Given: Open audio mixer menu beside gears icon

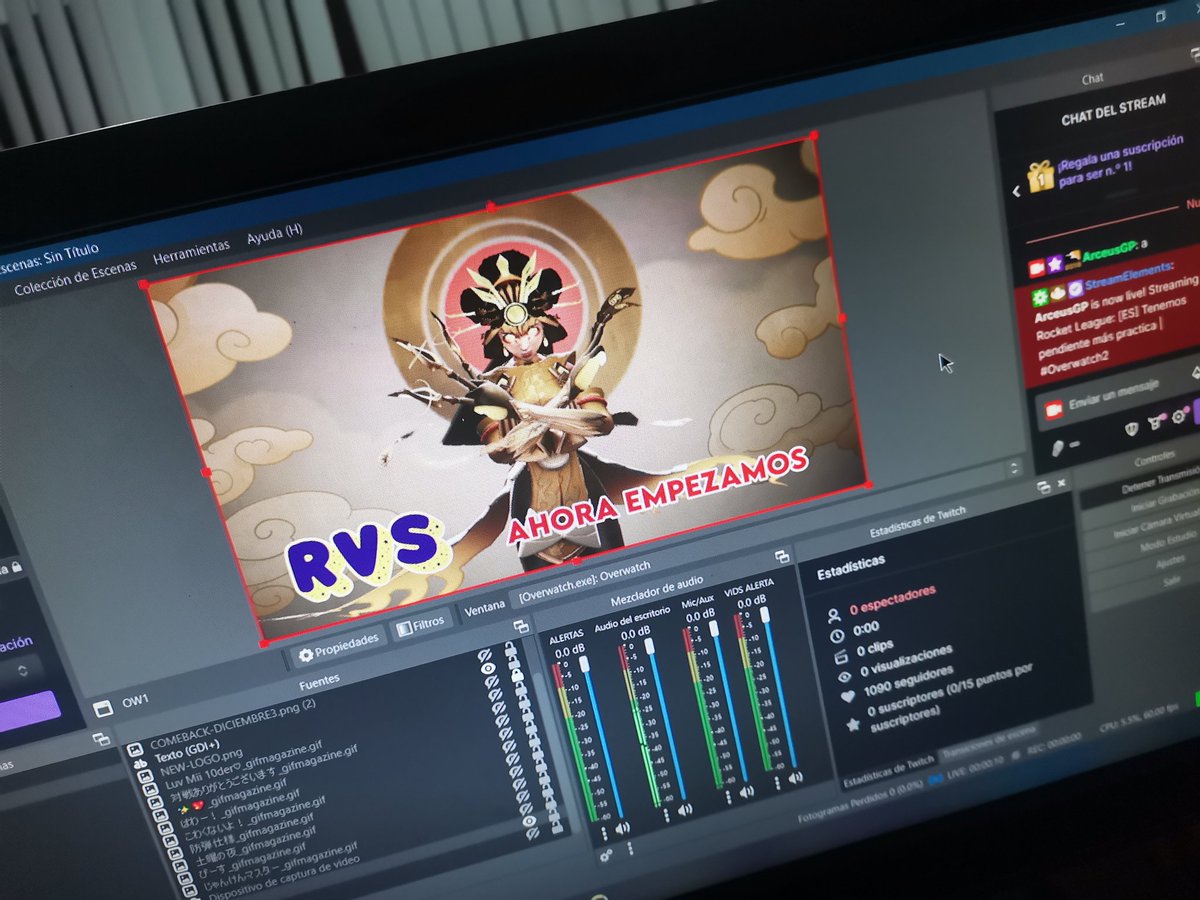Looking at the screenshot, I should point(630,850).
